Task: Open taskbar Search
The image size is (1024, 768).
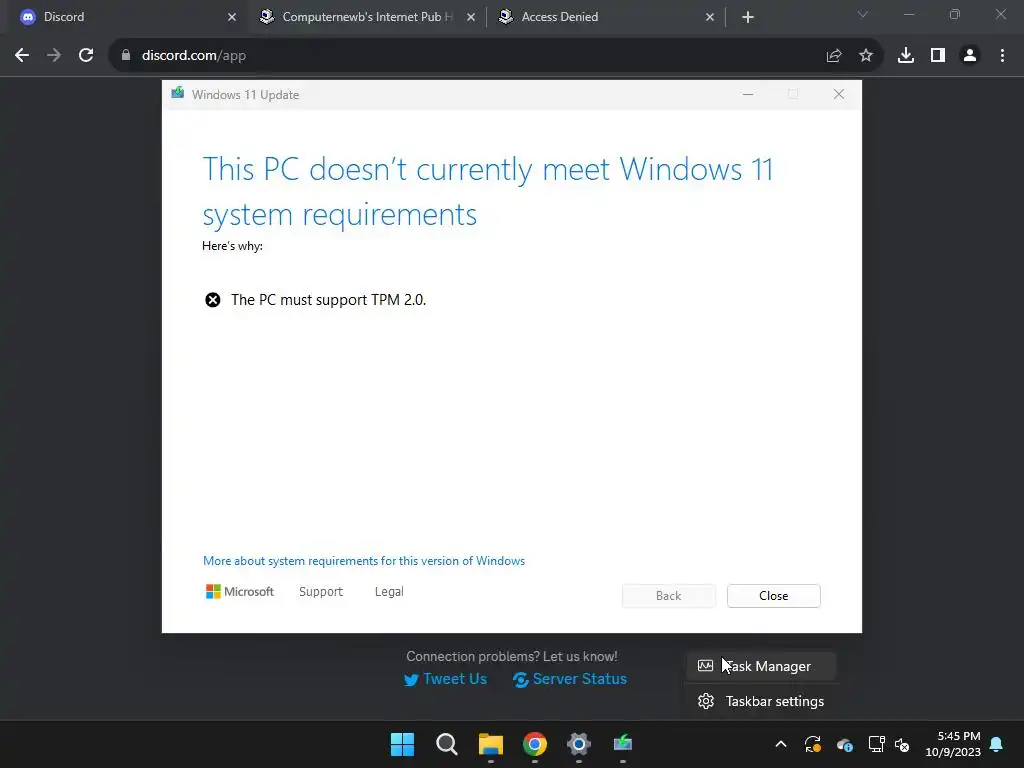Action: (x=447, y=744)
